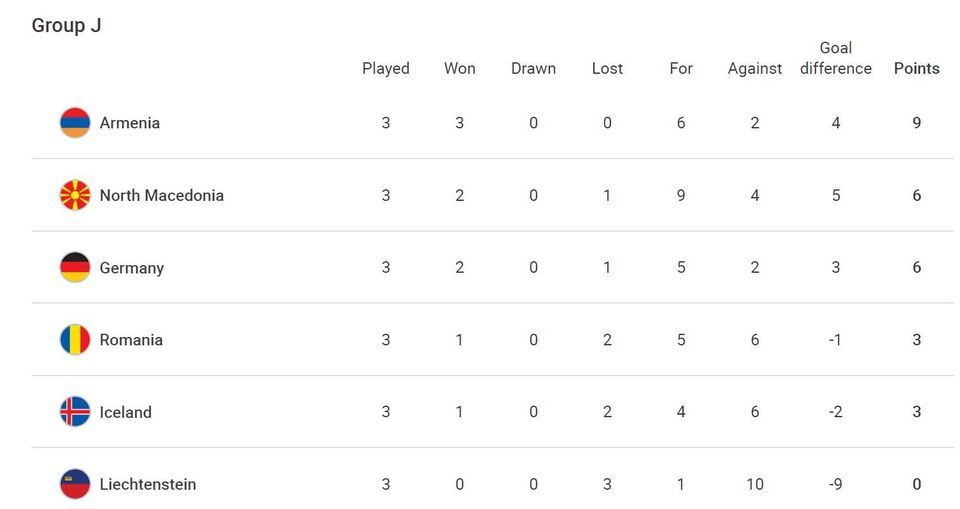Click the Goal difference column header

point(836,58)
